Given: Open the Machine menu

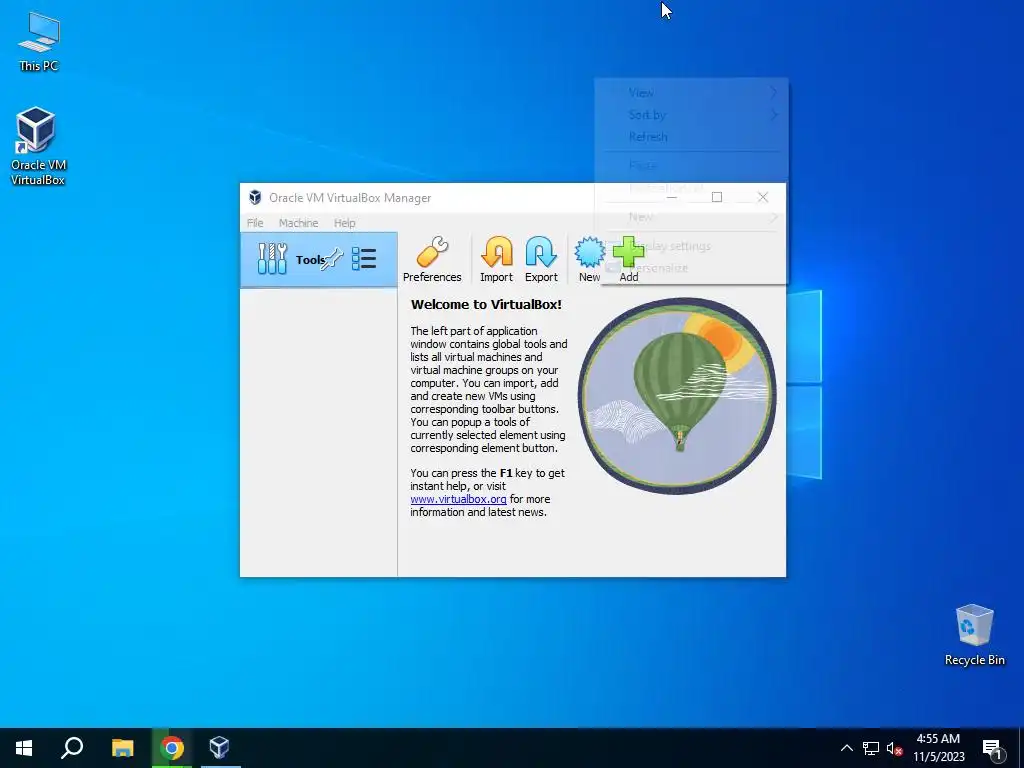Looking at the screenshot, I should 298,223.
